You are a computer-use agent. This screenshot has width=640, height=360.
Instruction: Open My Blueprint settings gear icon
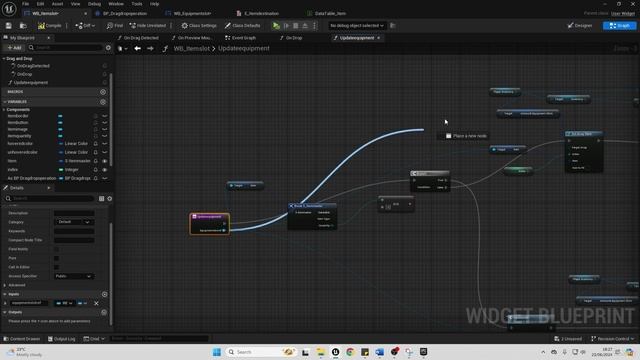pyautogui.click(x=108, y=48)
